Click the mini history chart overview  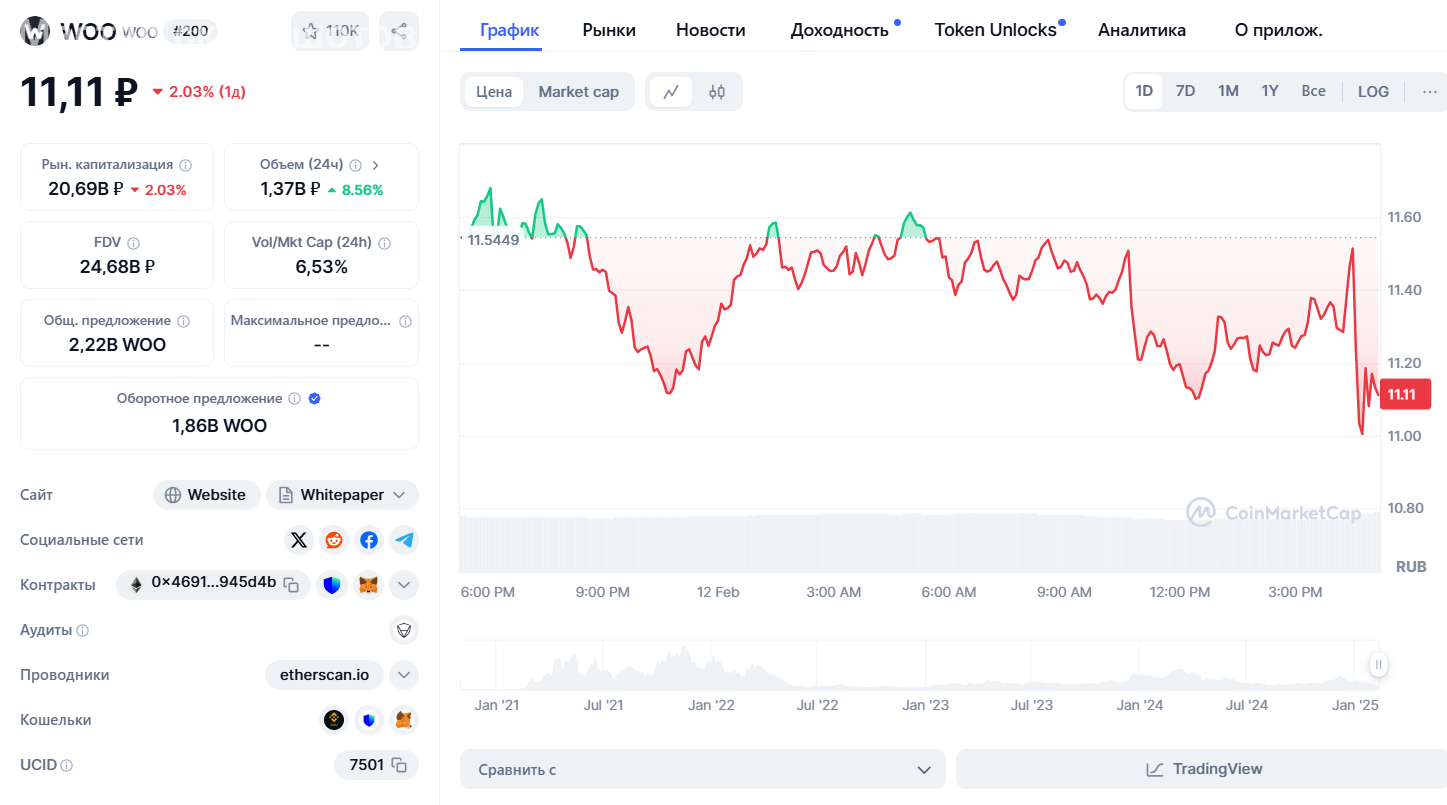coord(919,666)
